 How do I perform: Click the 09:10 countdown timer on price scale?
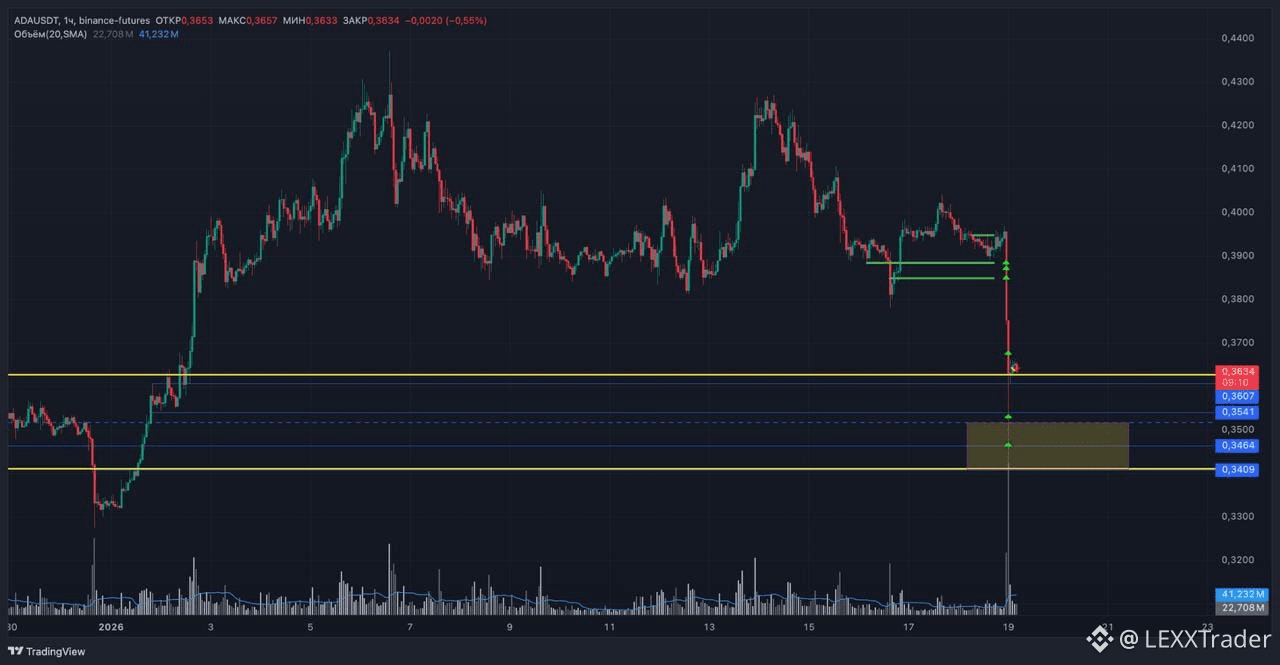[1236, 382]
